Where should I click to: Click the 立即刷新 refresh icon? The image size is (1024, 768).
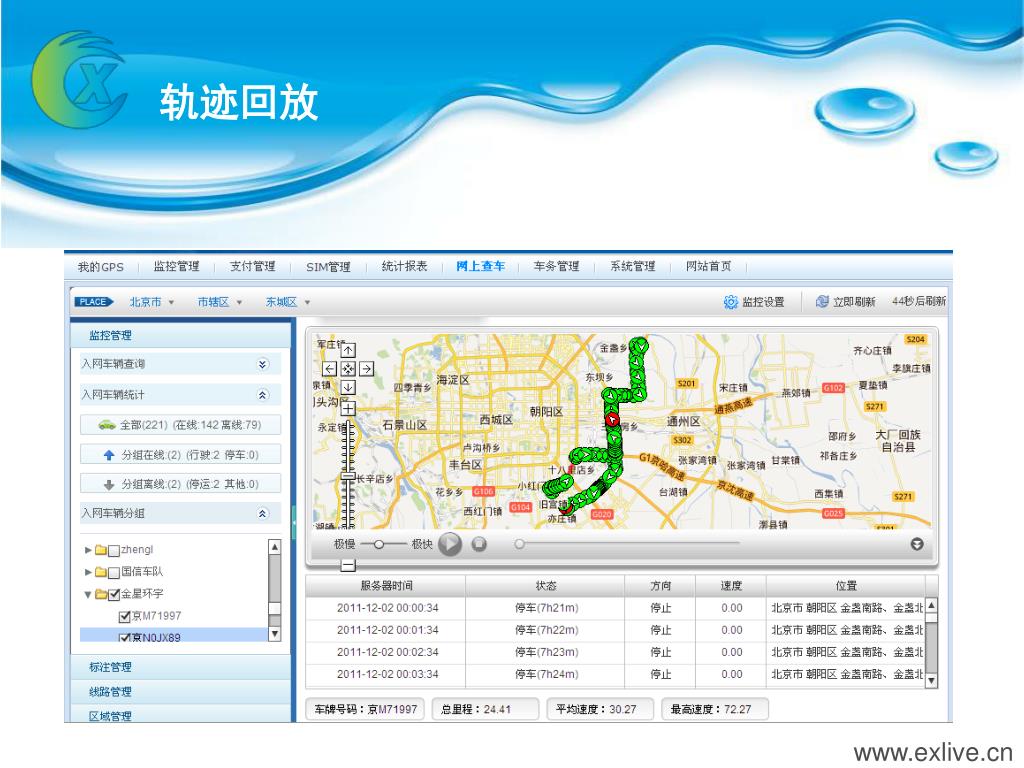[x=822, y=302]
